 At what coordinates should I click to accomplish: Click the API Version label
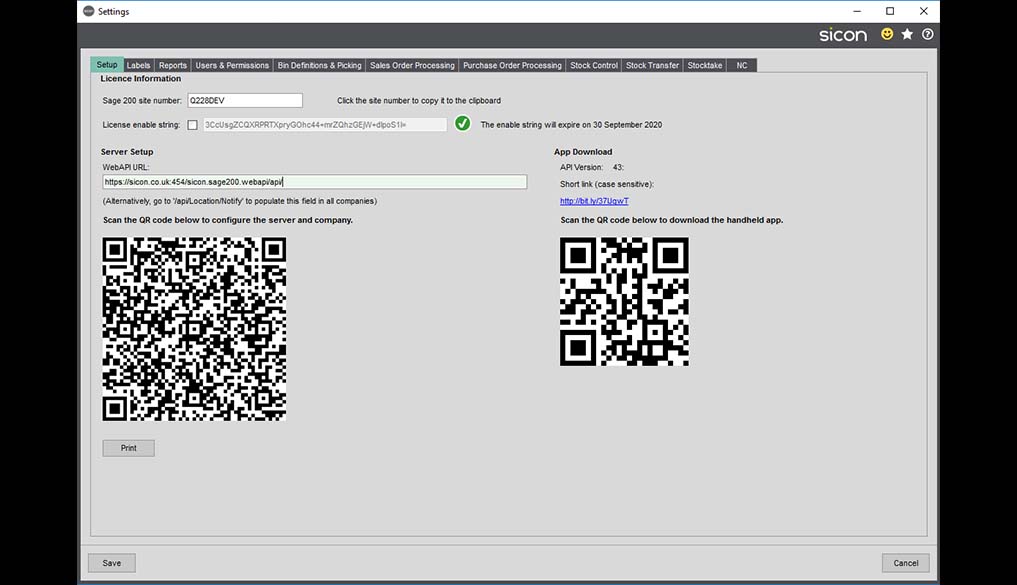(581, 167)
